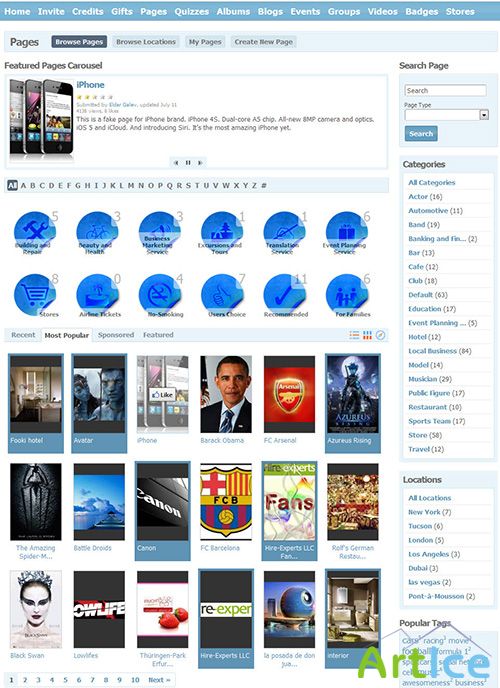Select the Travel (12) category
The image size is (500, 688).
(x=426, y=449)
